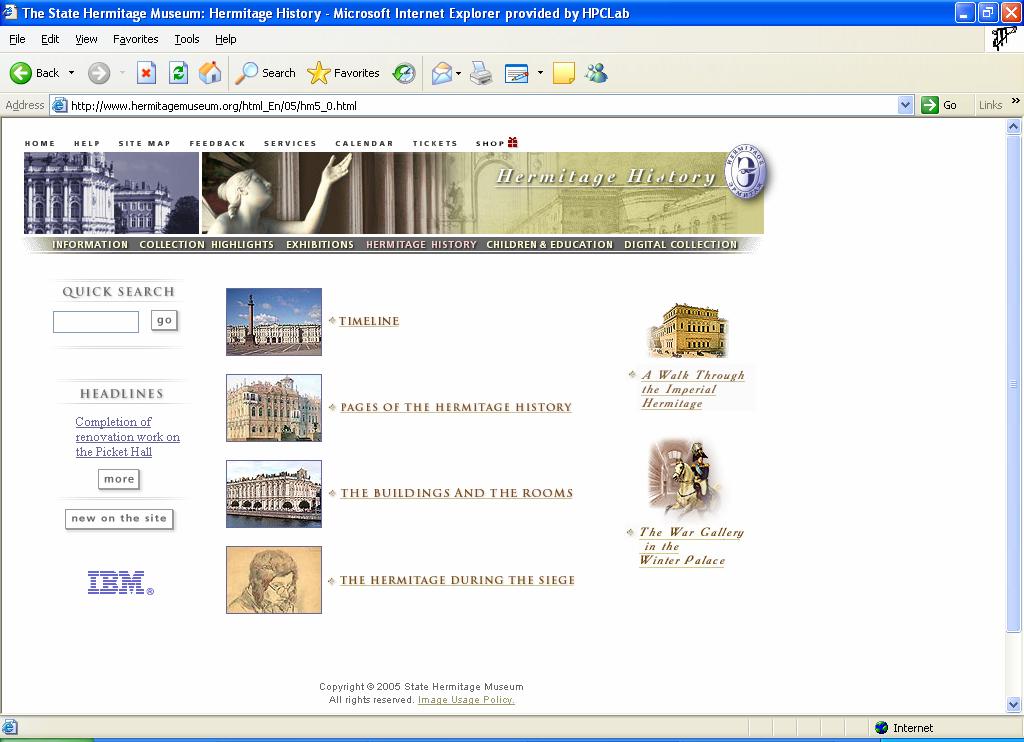The width and height of the screenshot is (1024, 742).
Task: Open the Favorites menu
Action: [x=135, y=39]
